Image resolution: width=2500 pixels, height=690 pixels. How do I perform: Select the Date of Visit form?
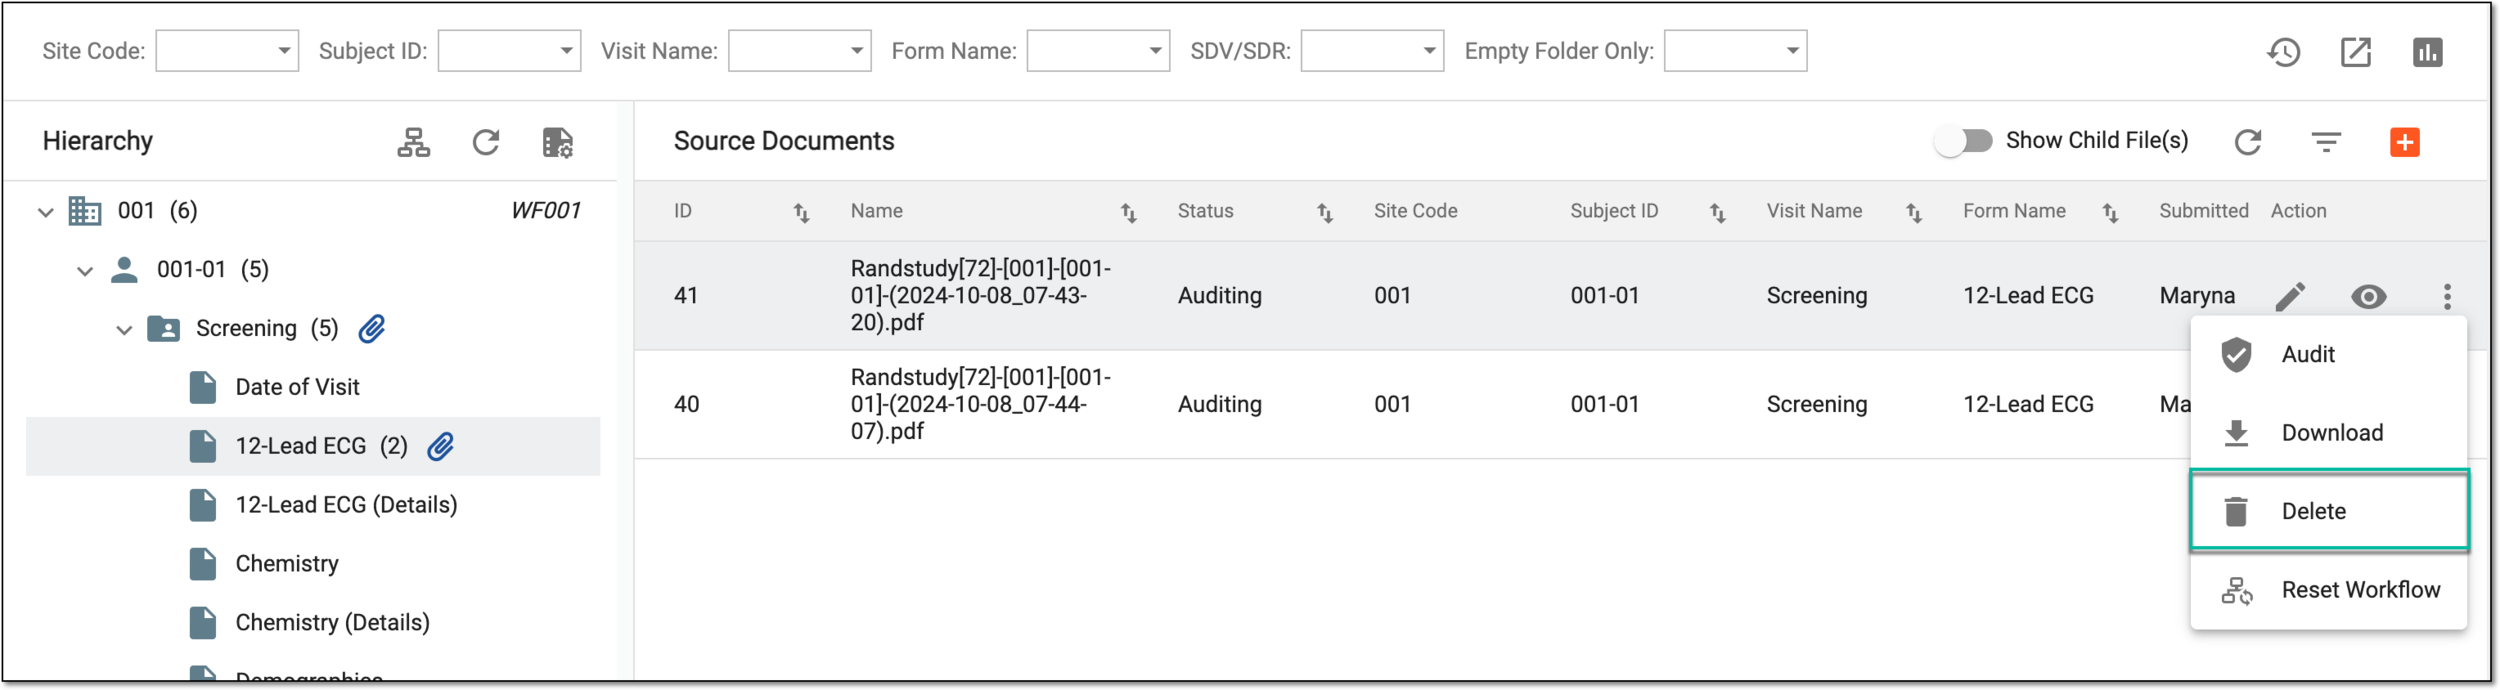(297, 387)
